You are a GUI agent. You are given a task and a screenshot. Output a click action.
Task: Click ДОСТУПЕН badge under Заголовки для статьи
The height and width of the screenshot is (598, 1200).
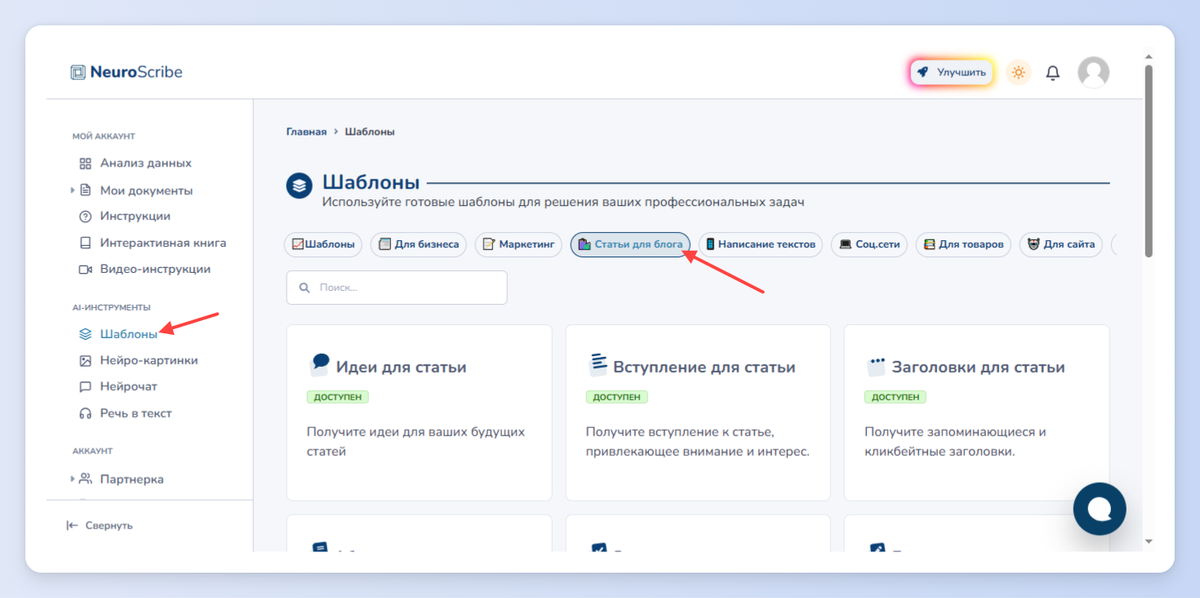895,397
